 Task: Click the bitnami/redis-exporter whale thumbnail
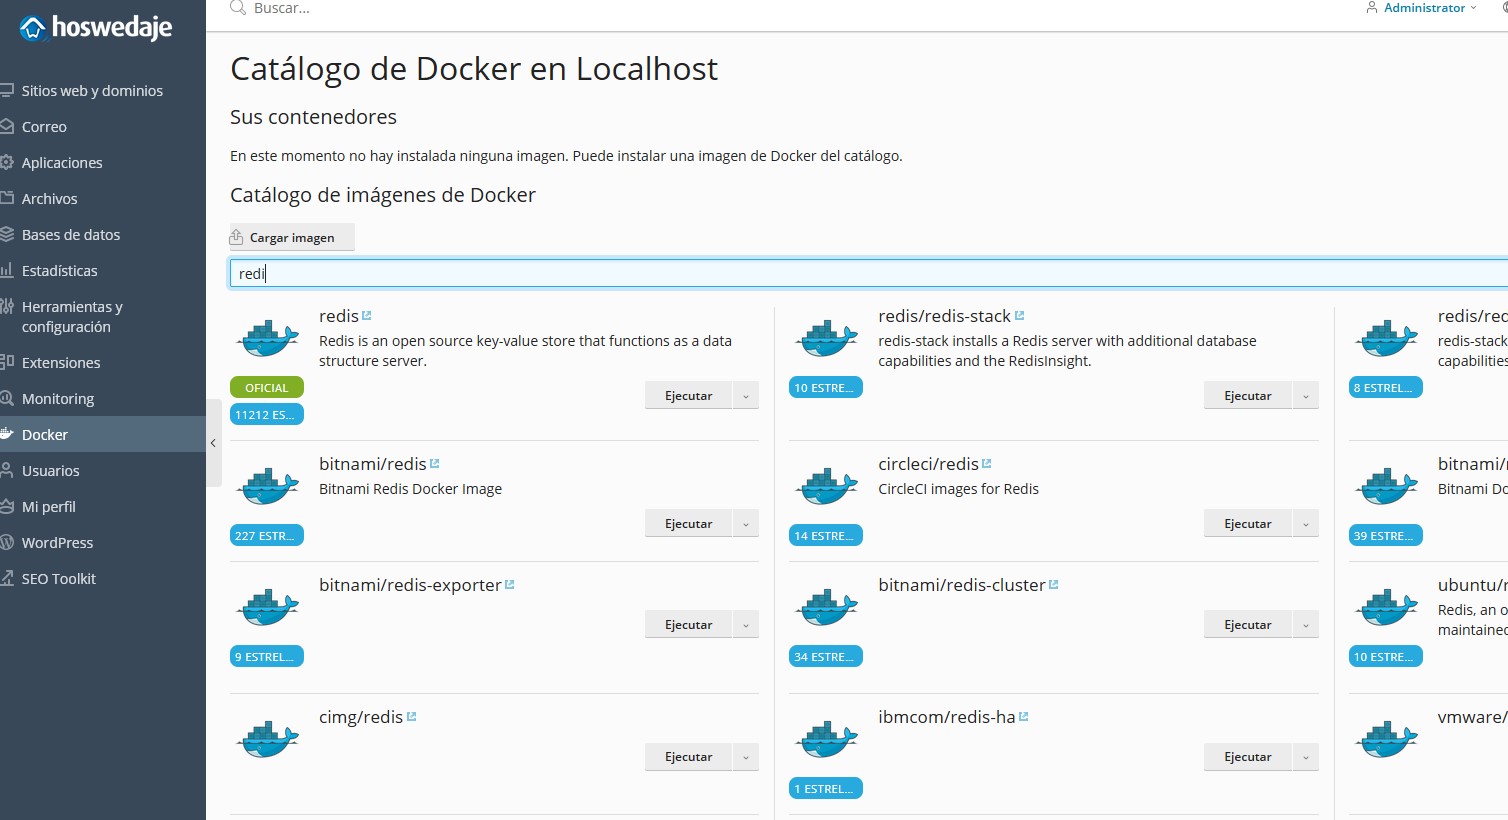267,607
